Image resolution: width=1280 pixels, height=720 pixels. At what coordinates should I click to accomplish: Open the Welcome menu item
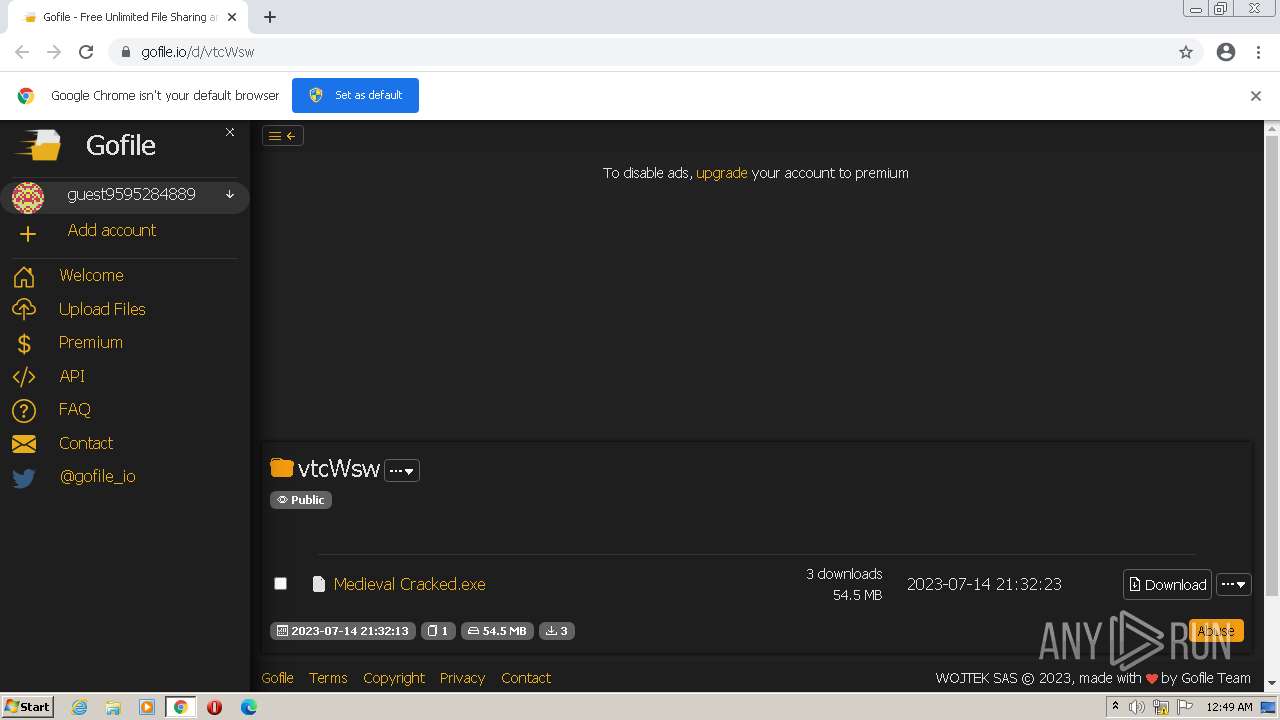click(91, 275)
